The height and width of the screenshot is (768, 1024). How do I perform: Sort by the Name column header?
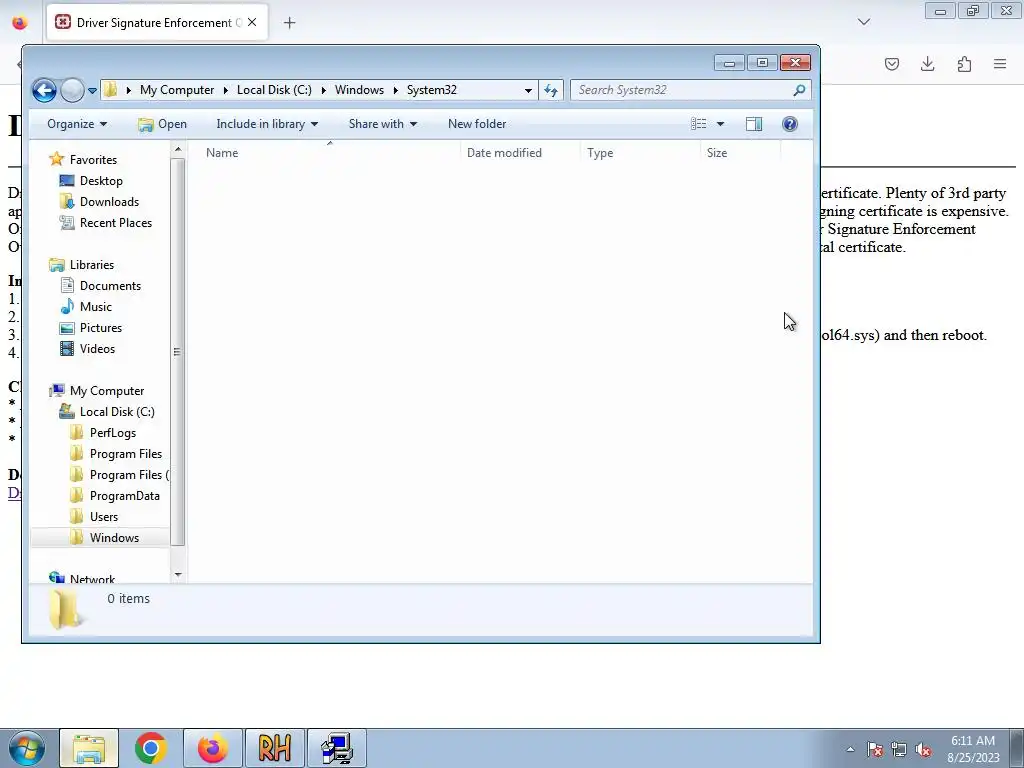click(x=325, y=153)
